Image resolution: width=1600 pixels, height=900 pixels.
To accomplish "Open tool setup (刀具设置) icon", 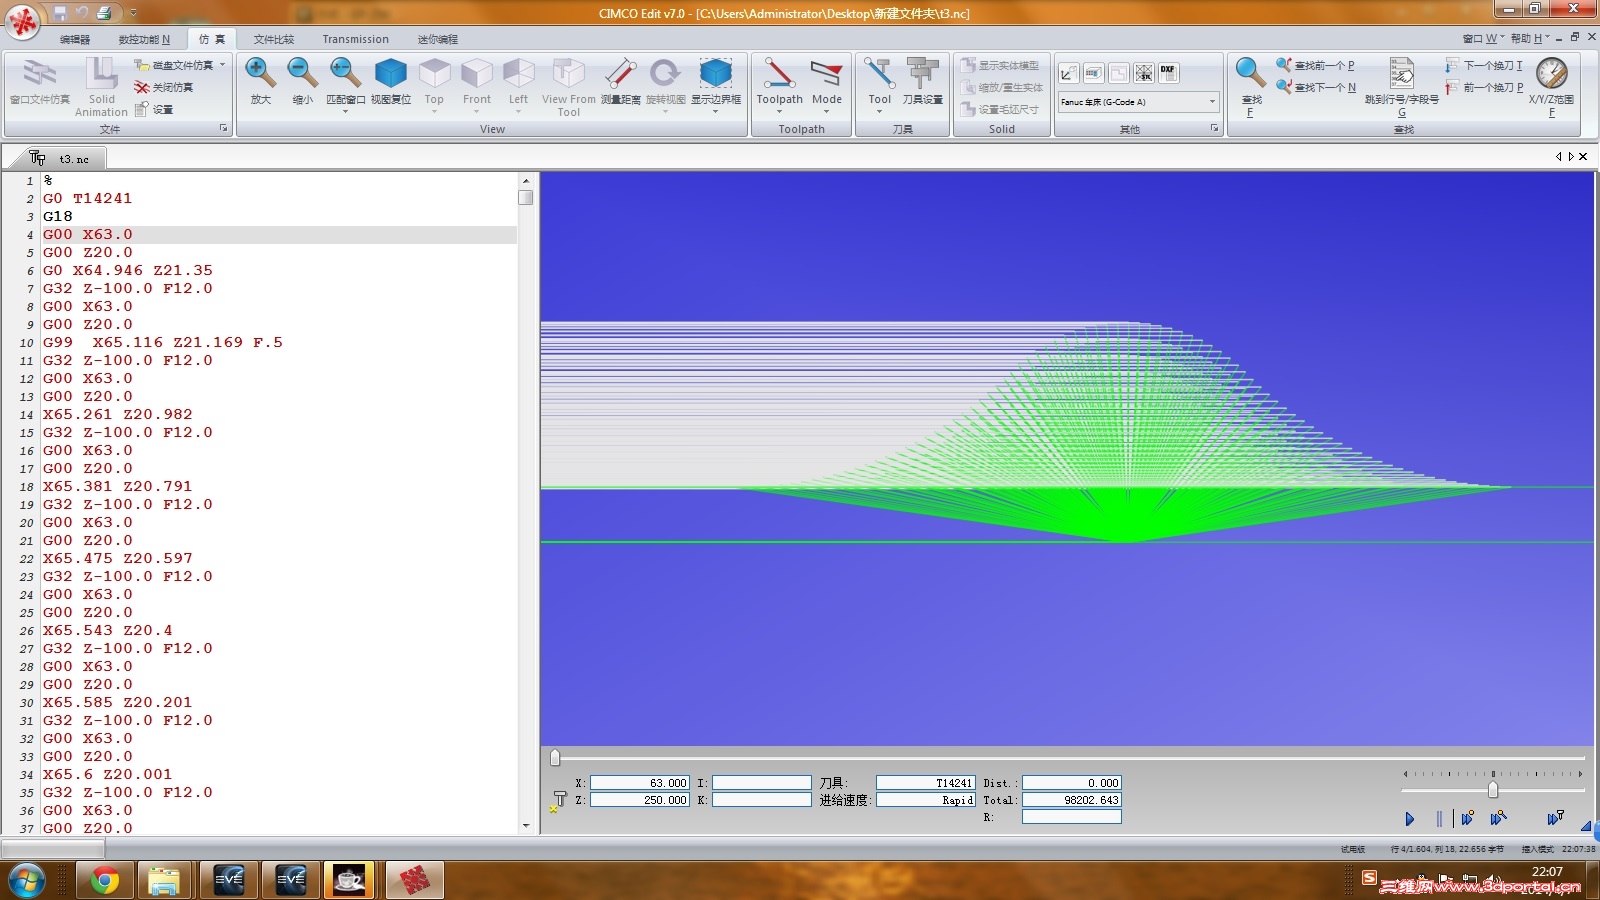I will [x=922, y=73].
